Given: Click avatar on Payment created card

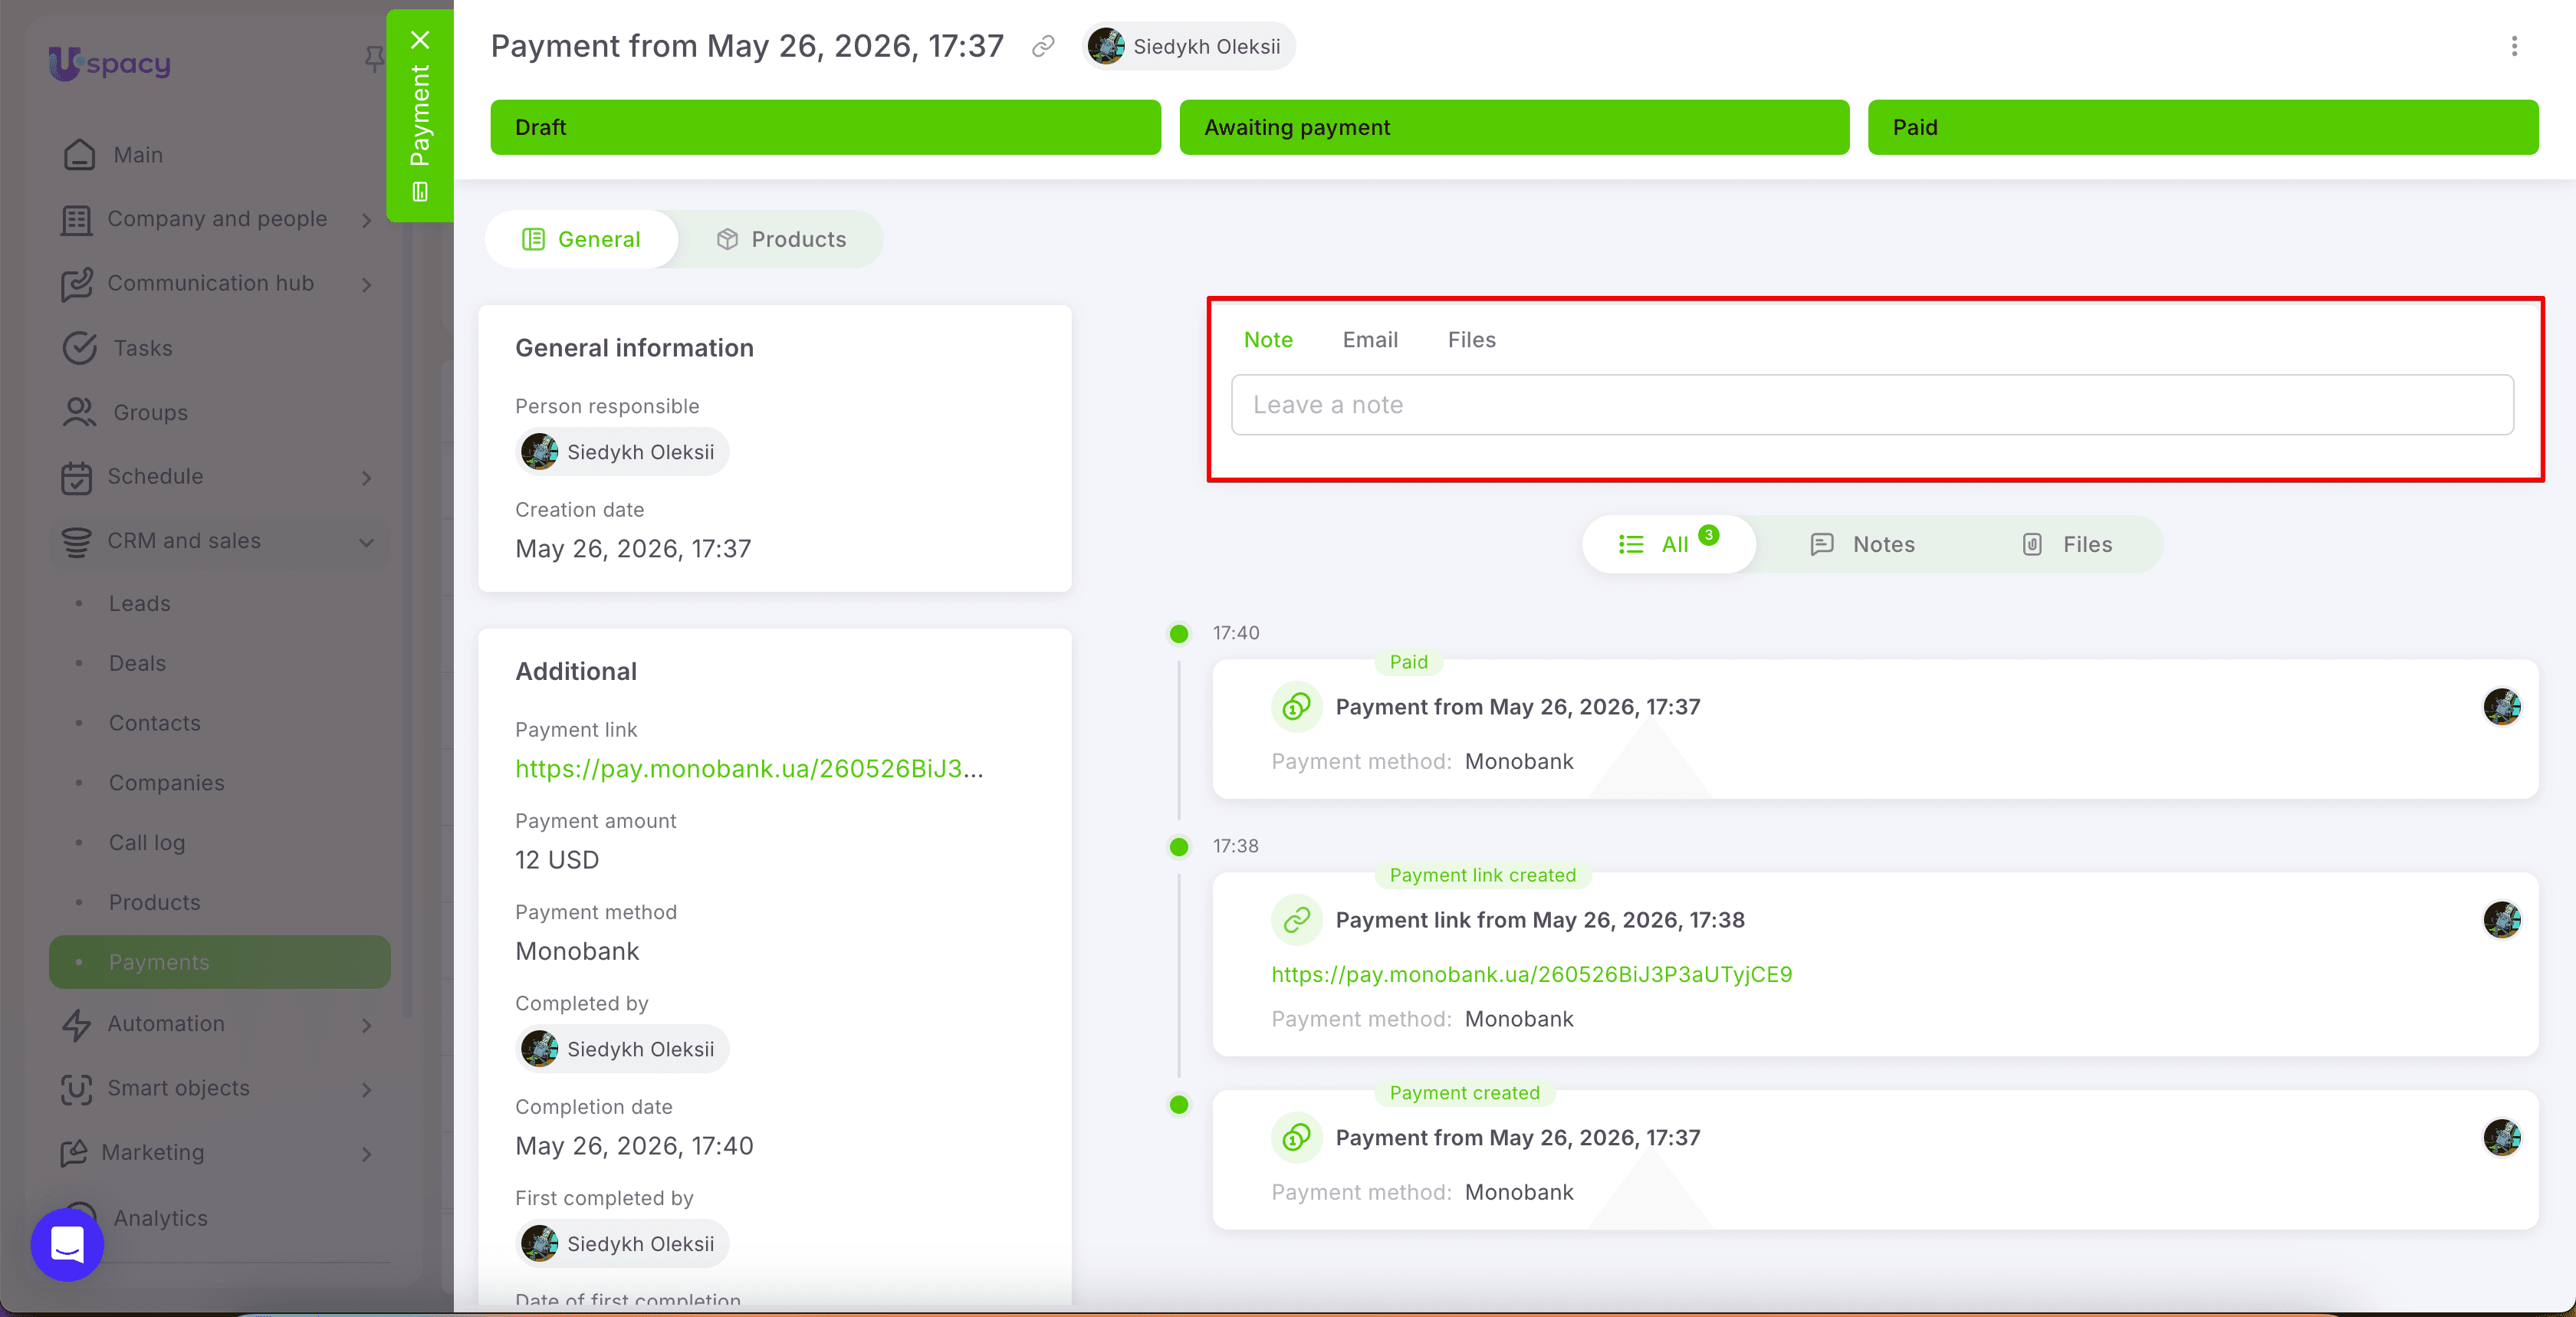Looking at the screenshot, I should (2502, 1138).
